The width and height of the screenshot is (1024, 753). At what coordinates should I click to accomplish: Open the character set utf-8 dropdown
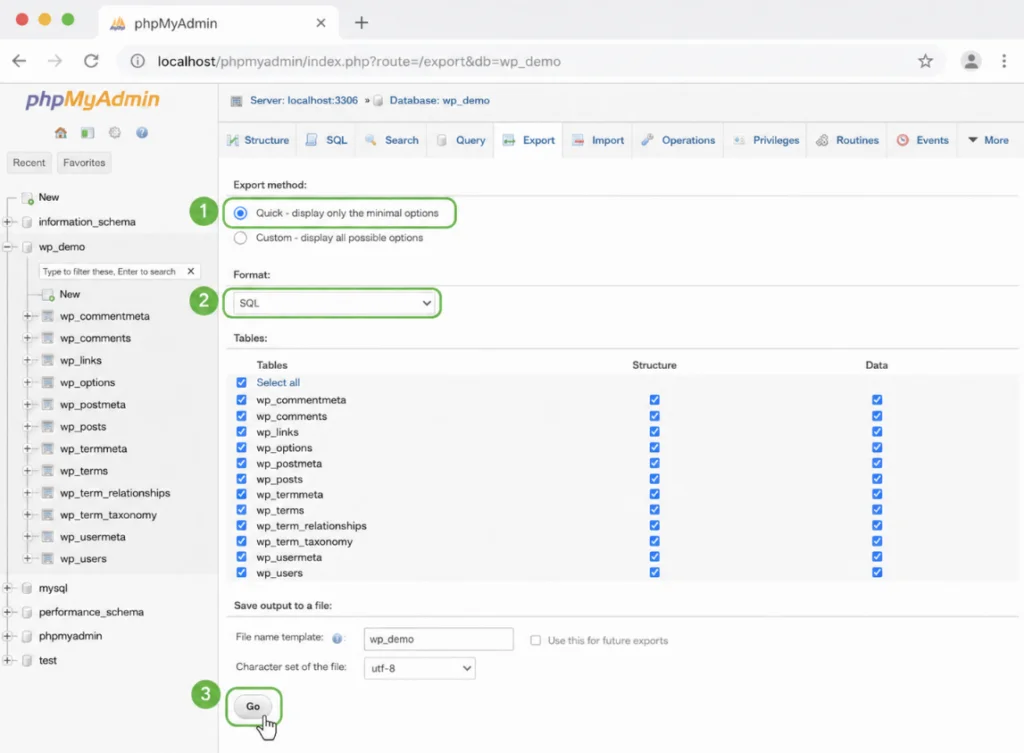[419, 668]
